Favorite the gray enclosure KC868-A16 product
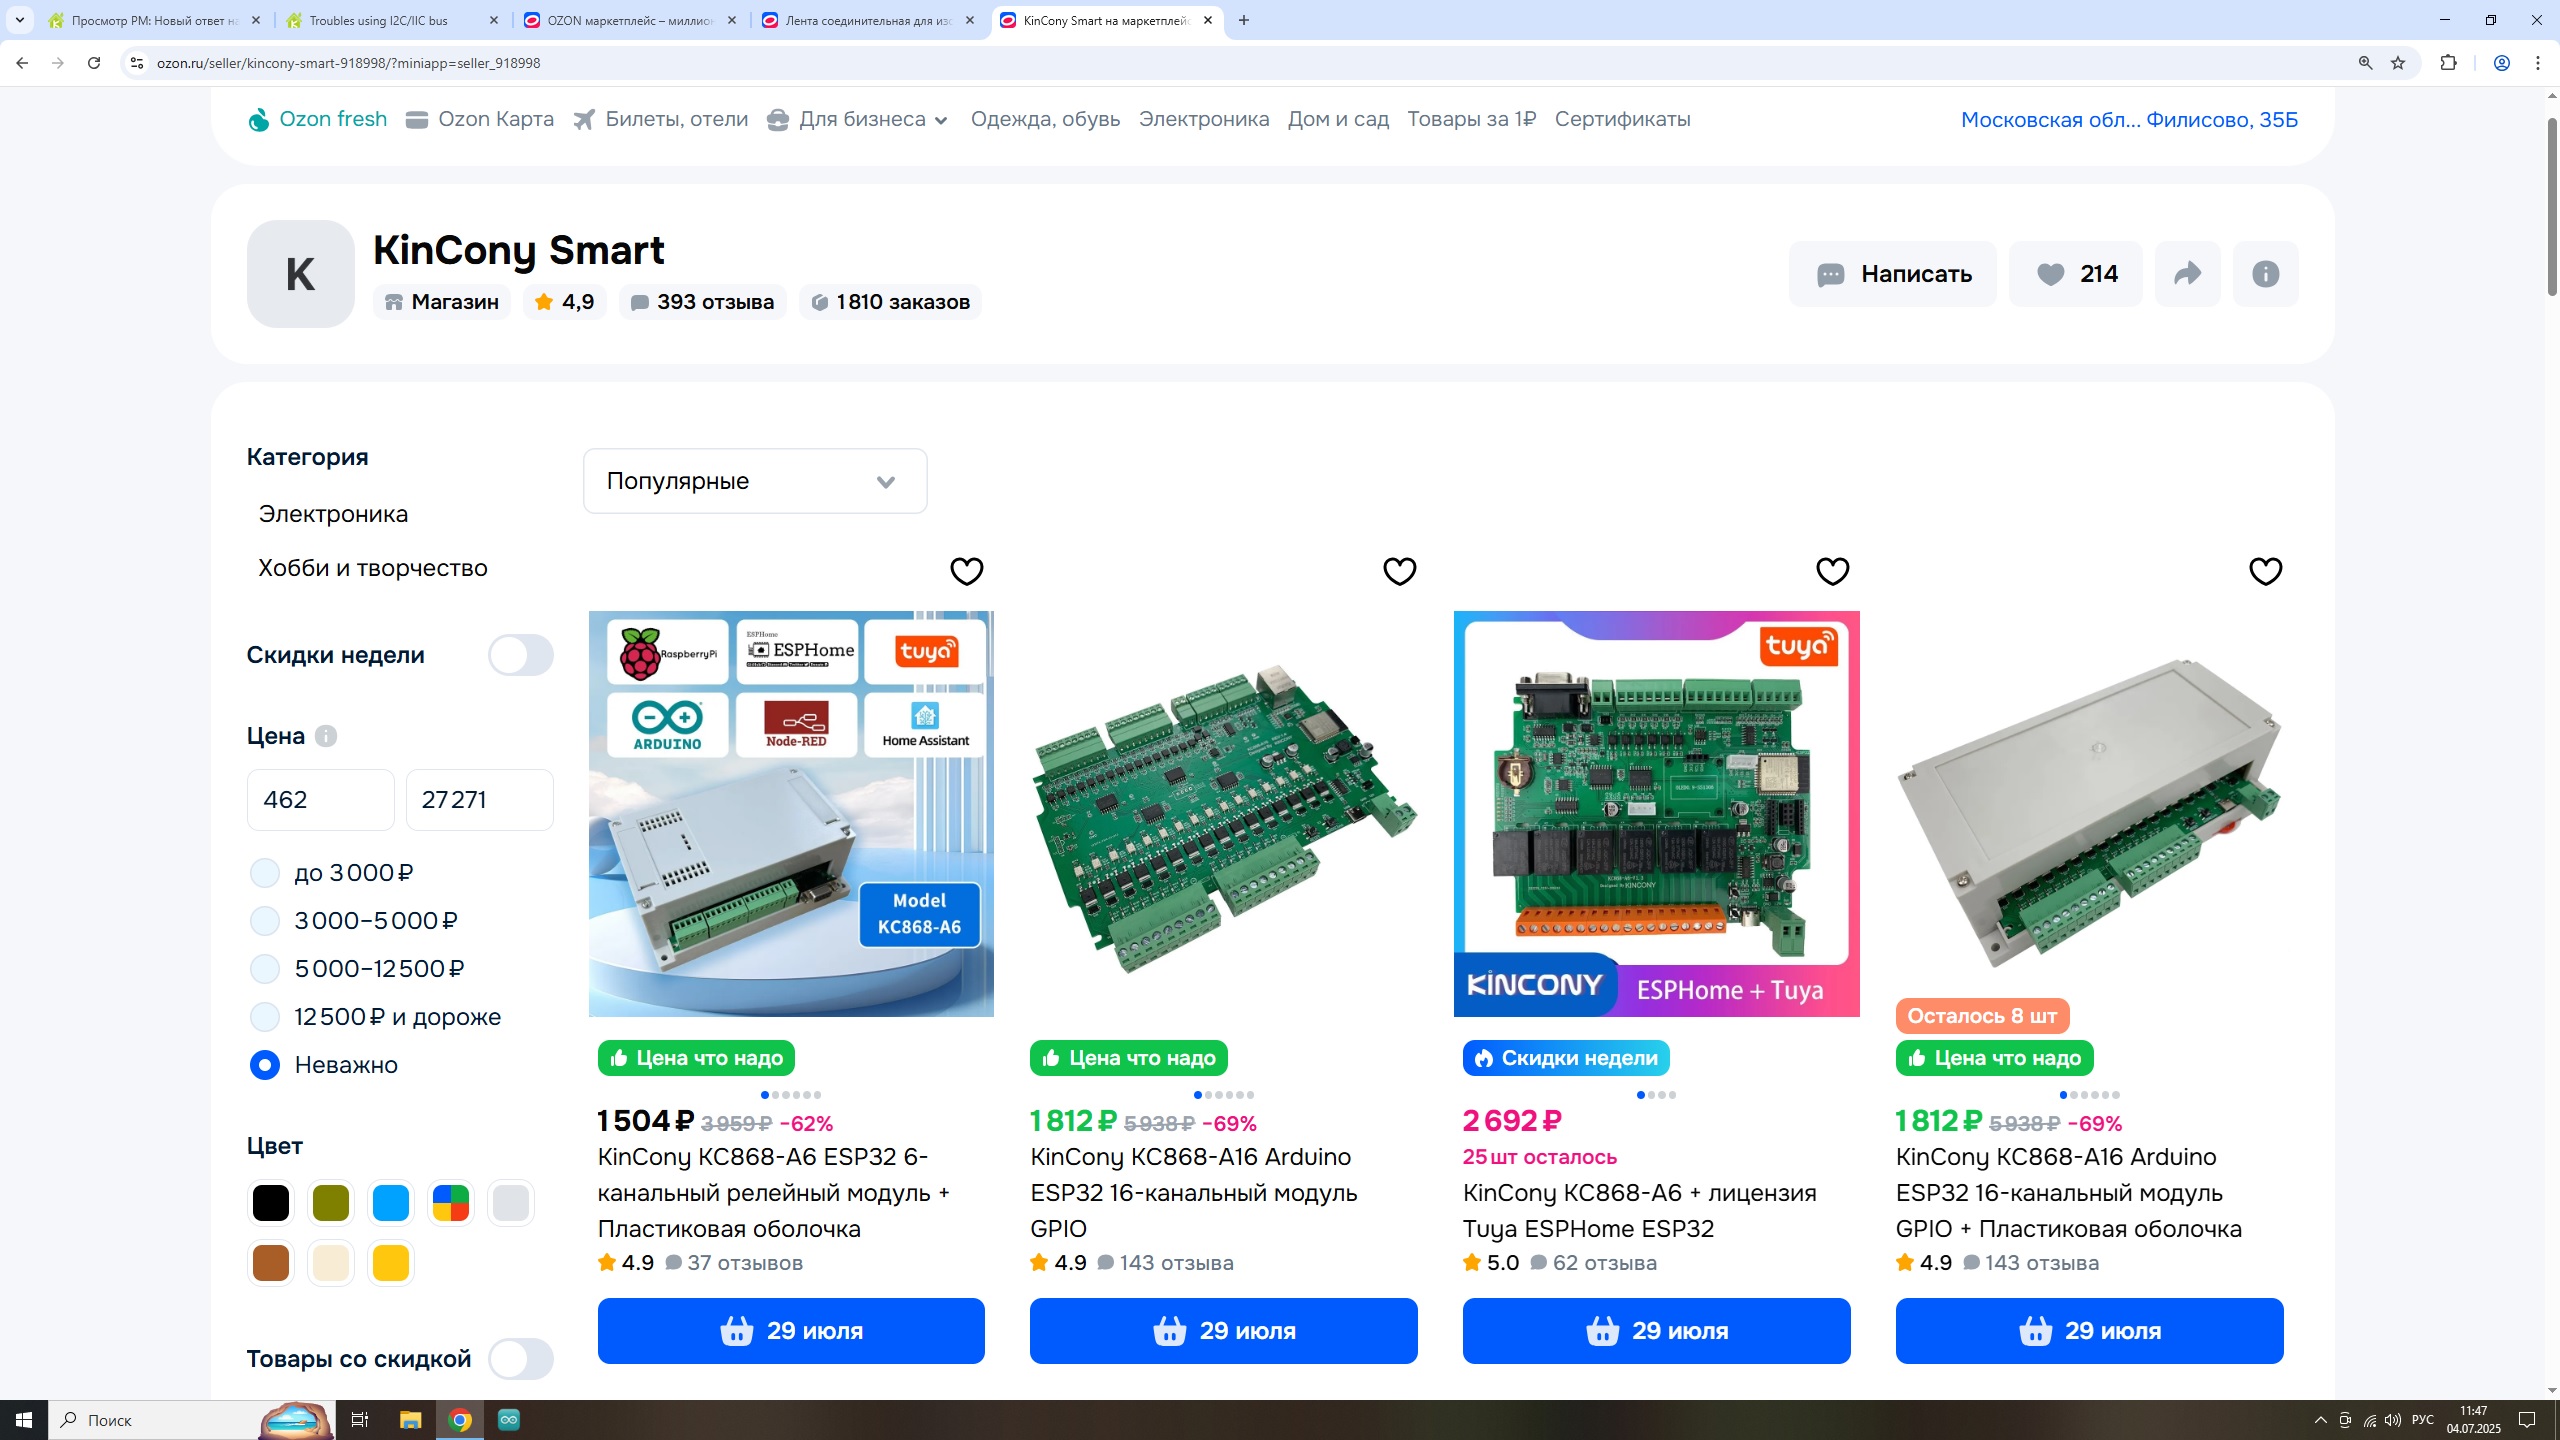The height and width of the screenshot is (1440, 2560). pos(2265,571)
